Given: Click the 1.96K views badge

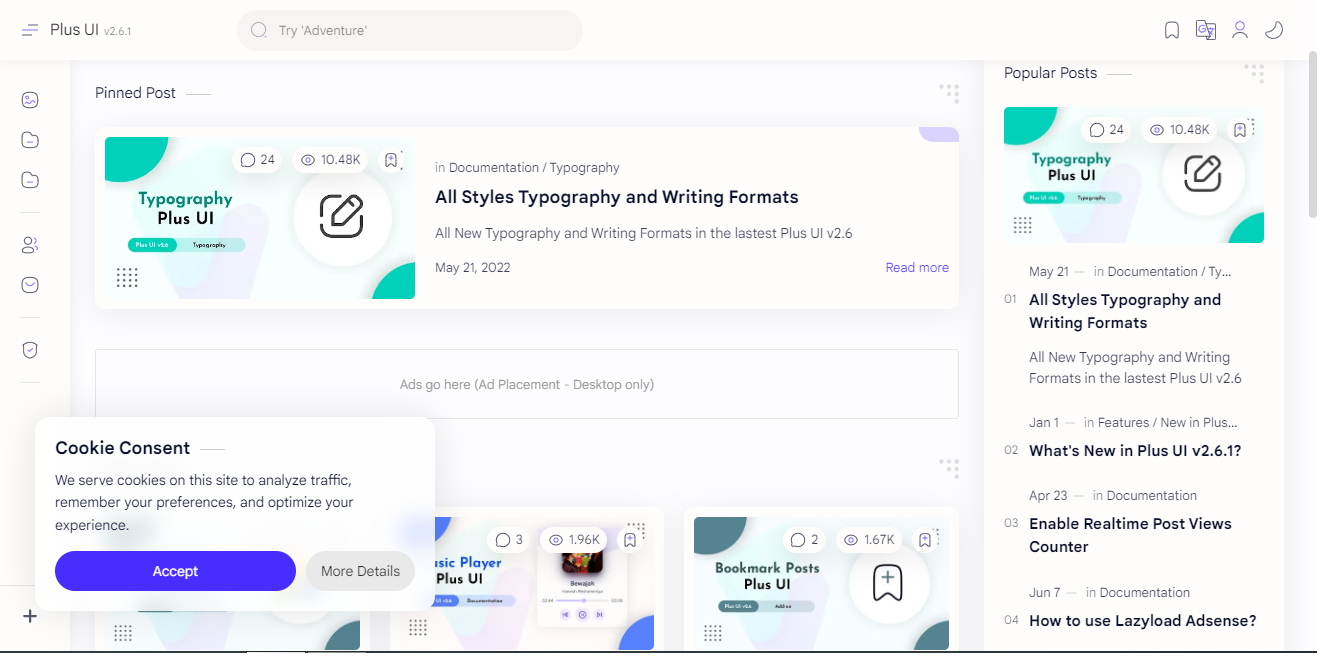Looking at the screenshot, I should (x=575, y=540).
